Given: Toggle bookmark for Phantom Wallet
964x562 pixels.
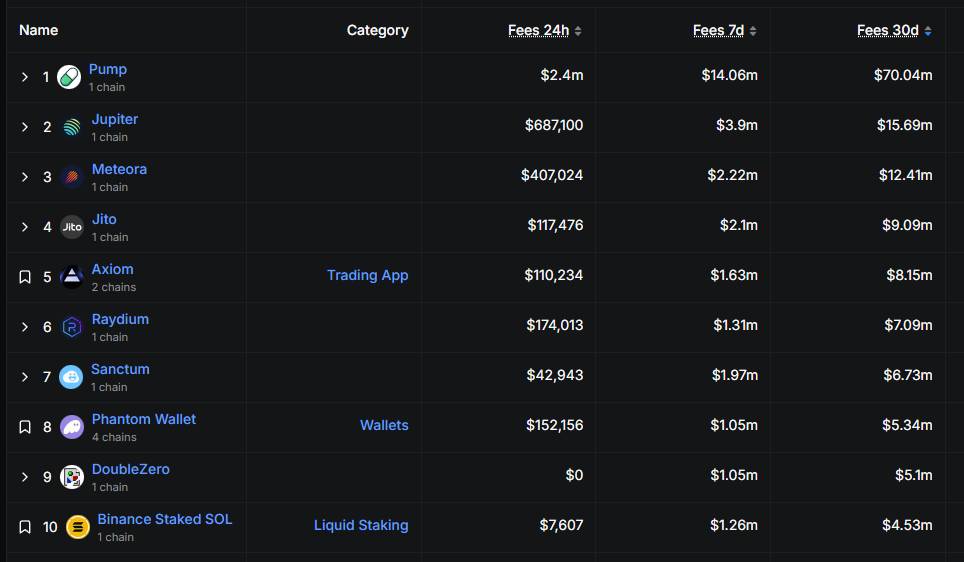Looking at the screenshot, I should pos(25,427).
